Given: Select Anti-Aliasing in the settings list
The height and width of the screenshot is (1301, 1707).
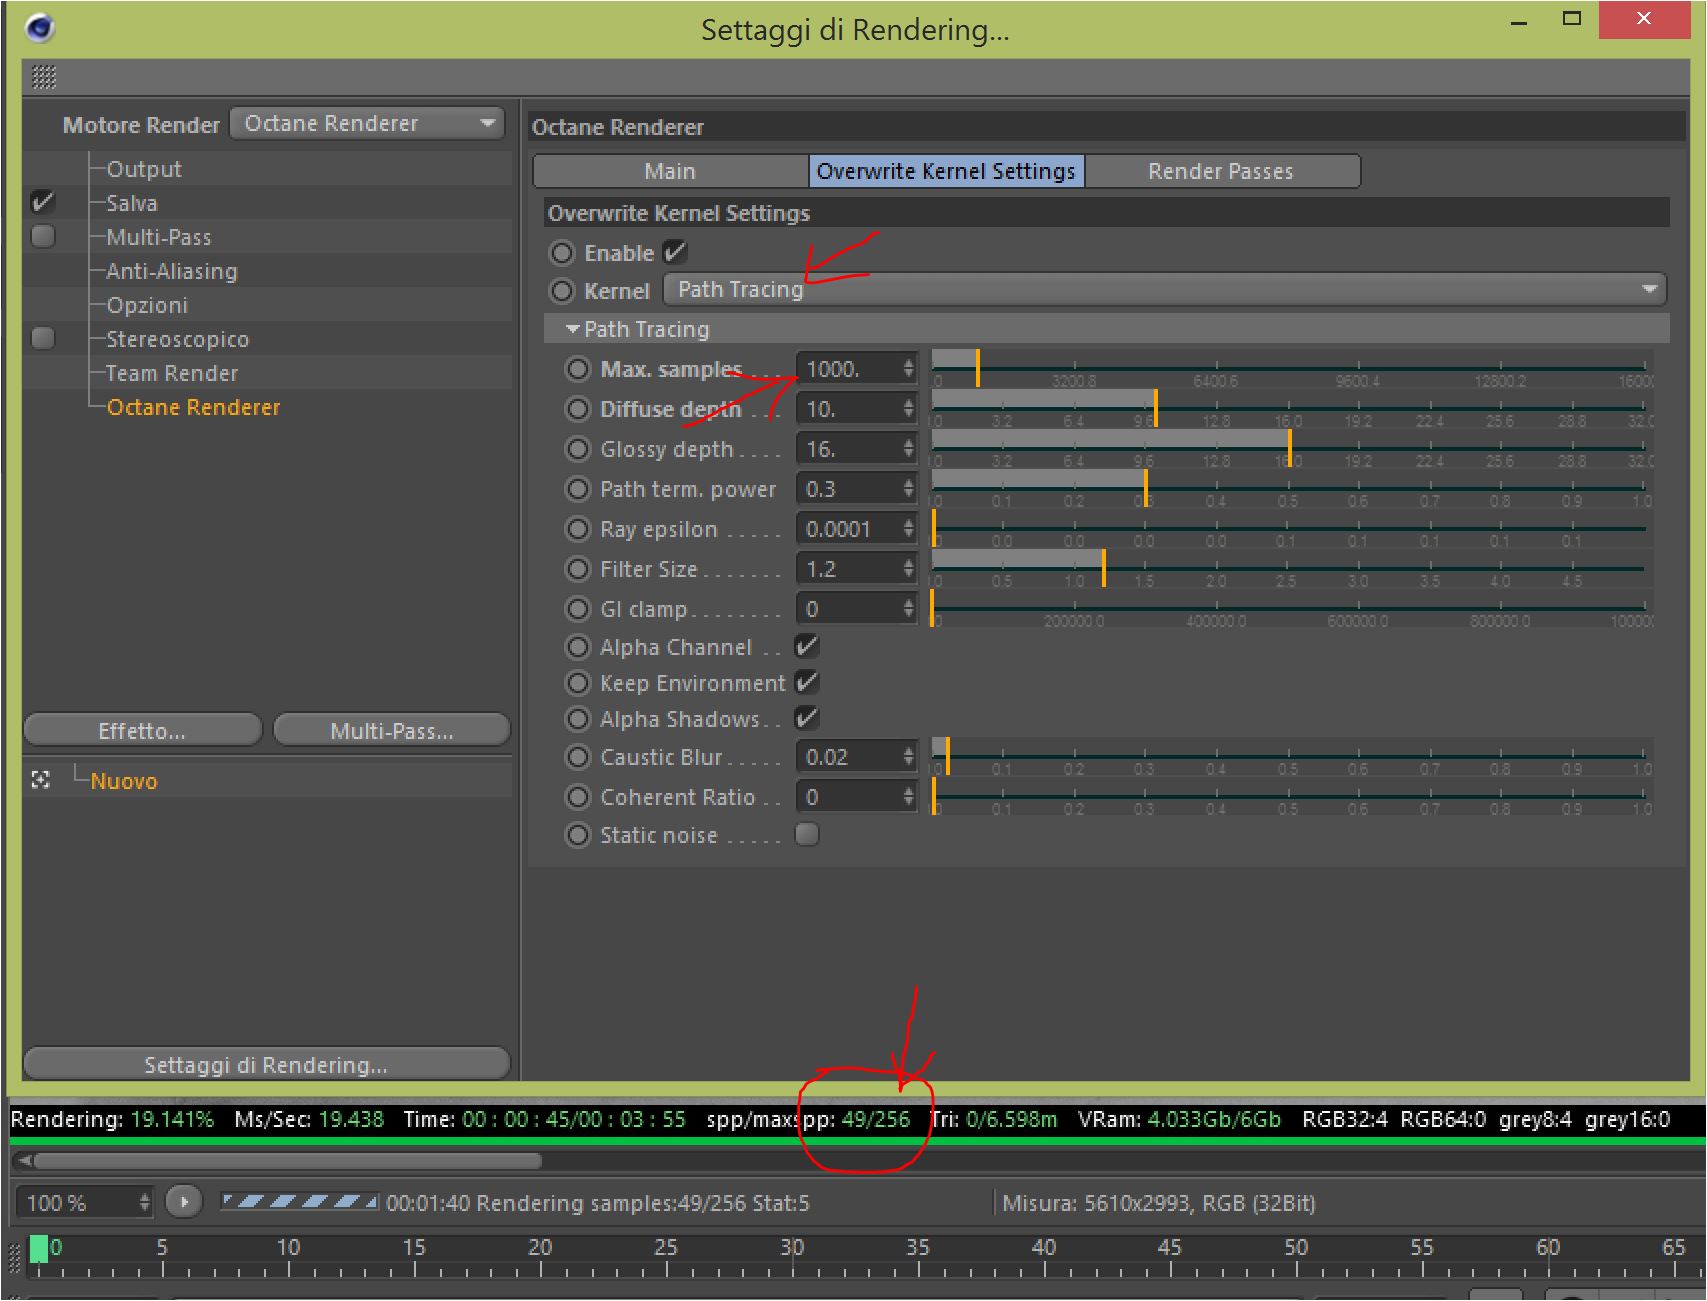Looking at the screenshot, I should tap(172, 271).
